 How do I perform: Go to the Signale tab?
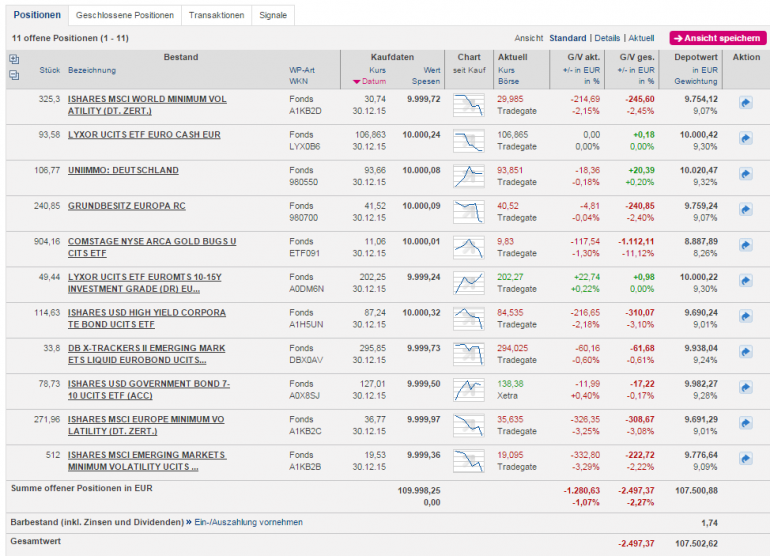(x=272, y=15)
